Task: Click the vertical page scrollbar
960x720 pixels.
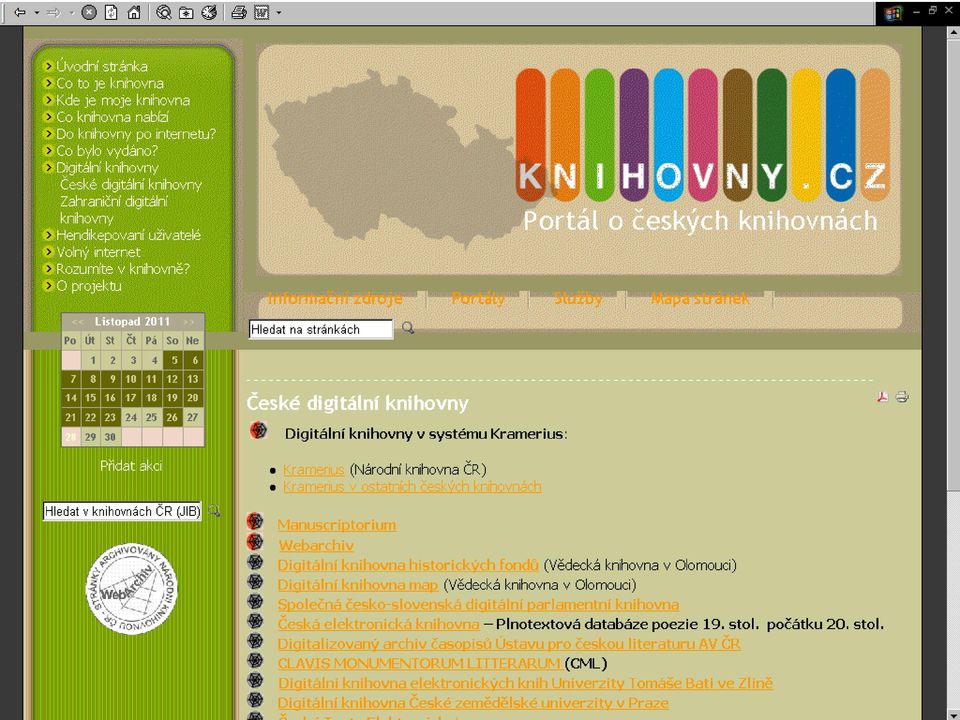Action: click(952, 373)
